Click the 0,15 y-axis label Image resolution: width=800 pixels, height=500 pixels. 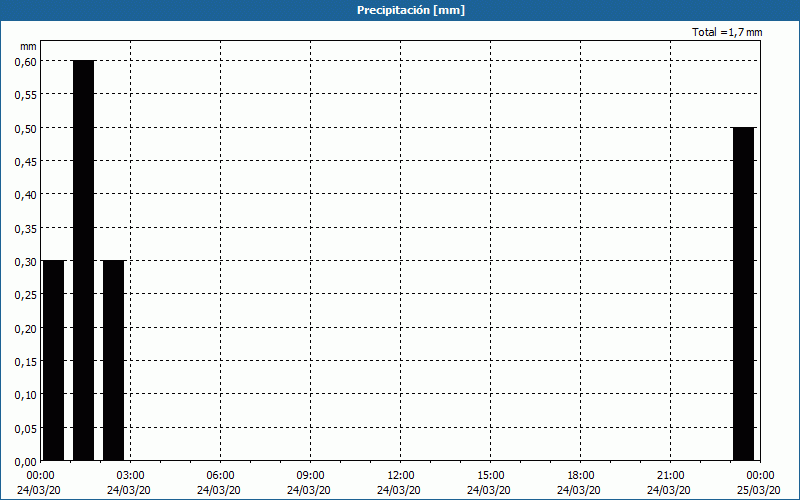[26, 362]
